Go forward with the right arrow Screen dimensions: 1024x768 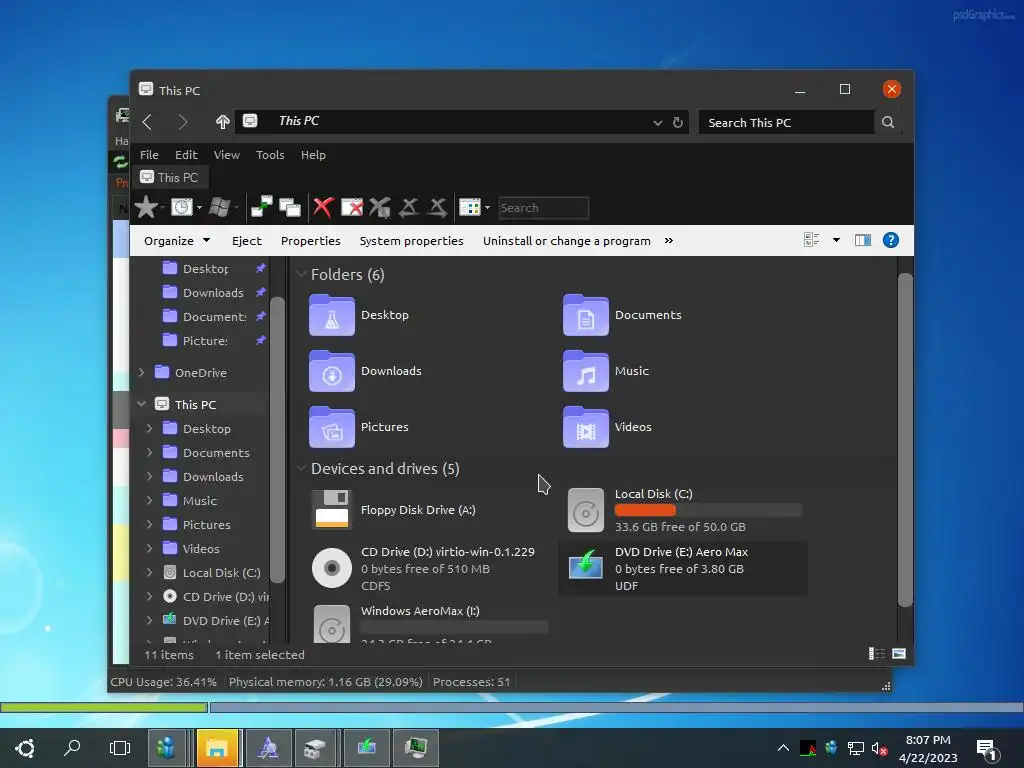pos(183,122)
